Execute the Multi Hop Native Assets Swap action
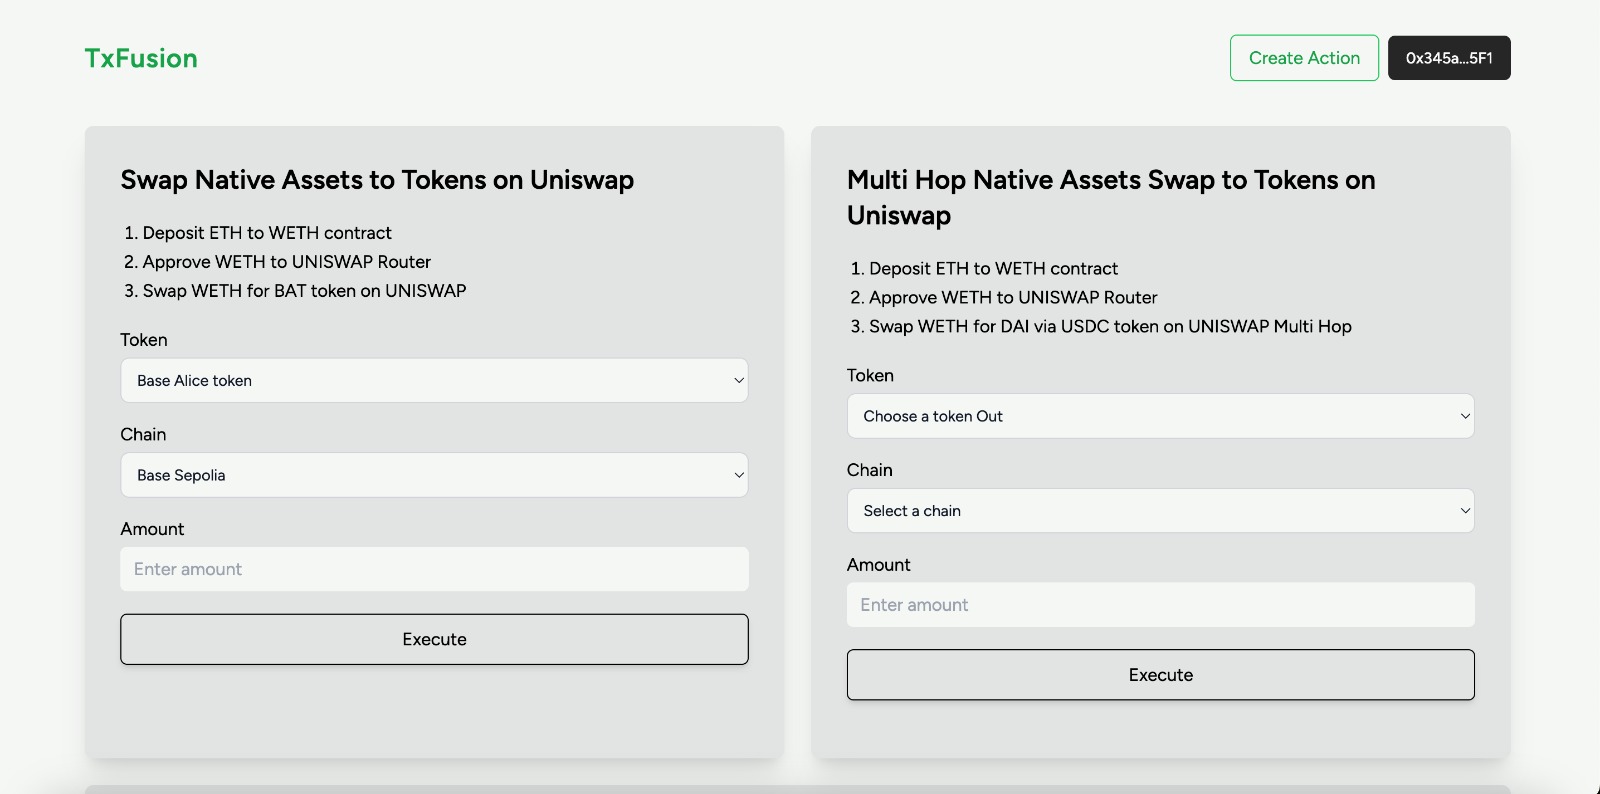 click(x=1160, y=675)
